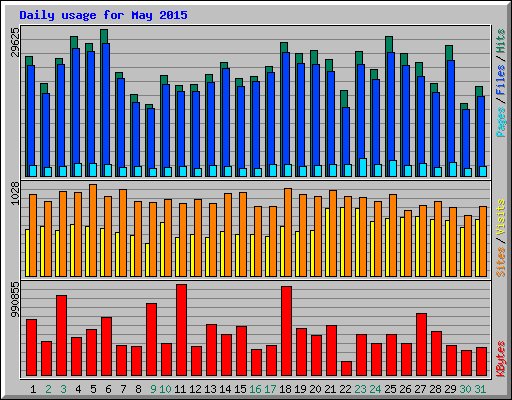Click the green day label 31
The image size is (512, 400).
[480, 389]
